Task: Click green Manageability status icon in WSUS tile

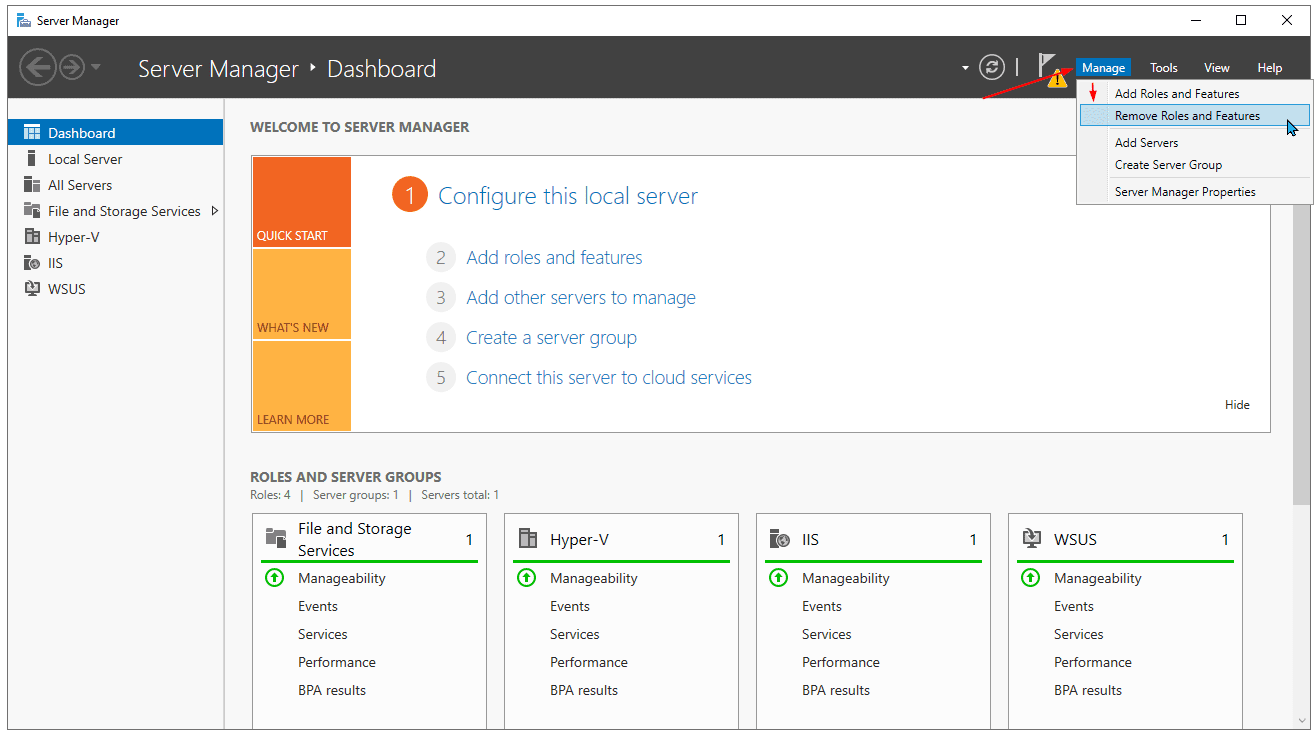Action: coord(1030,578)
